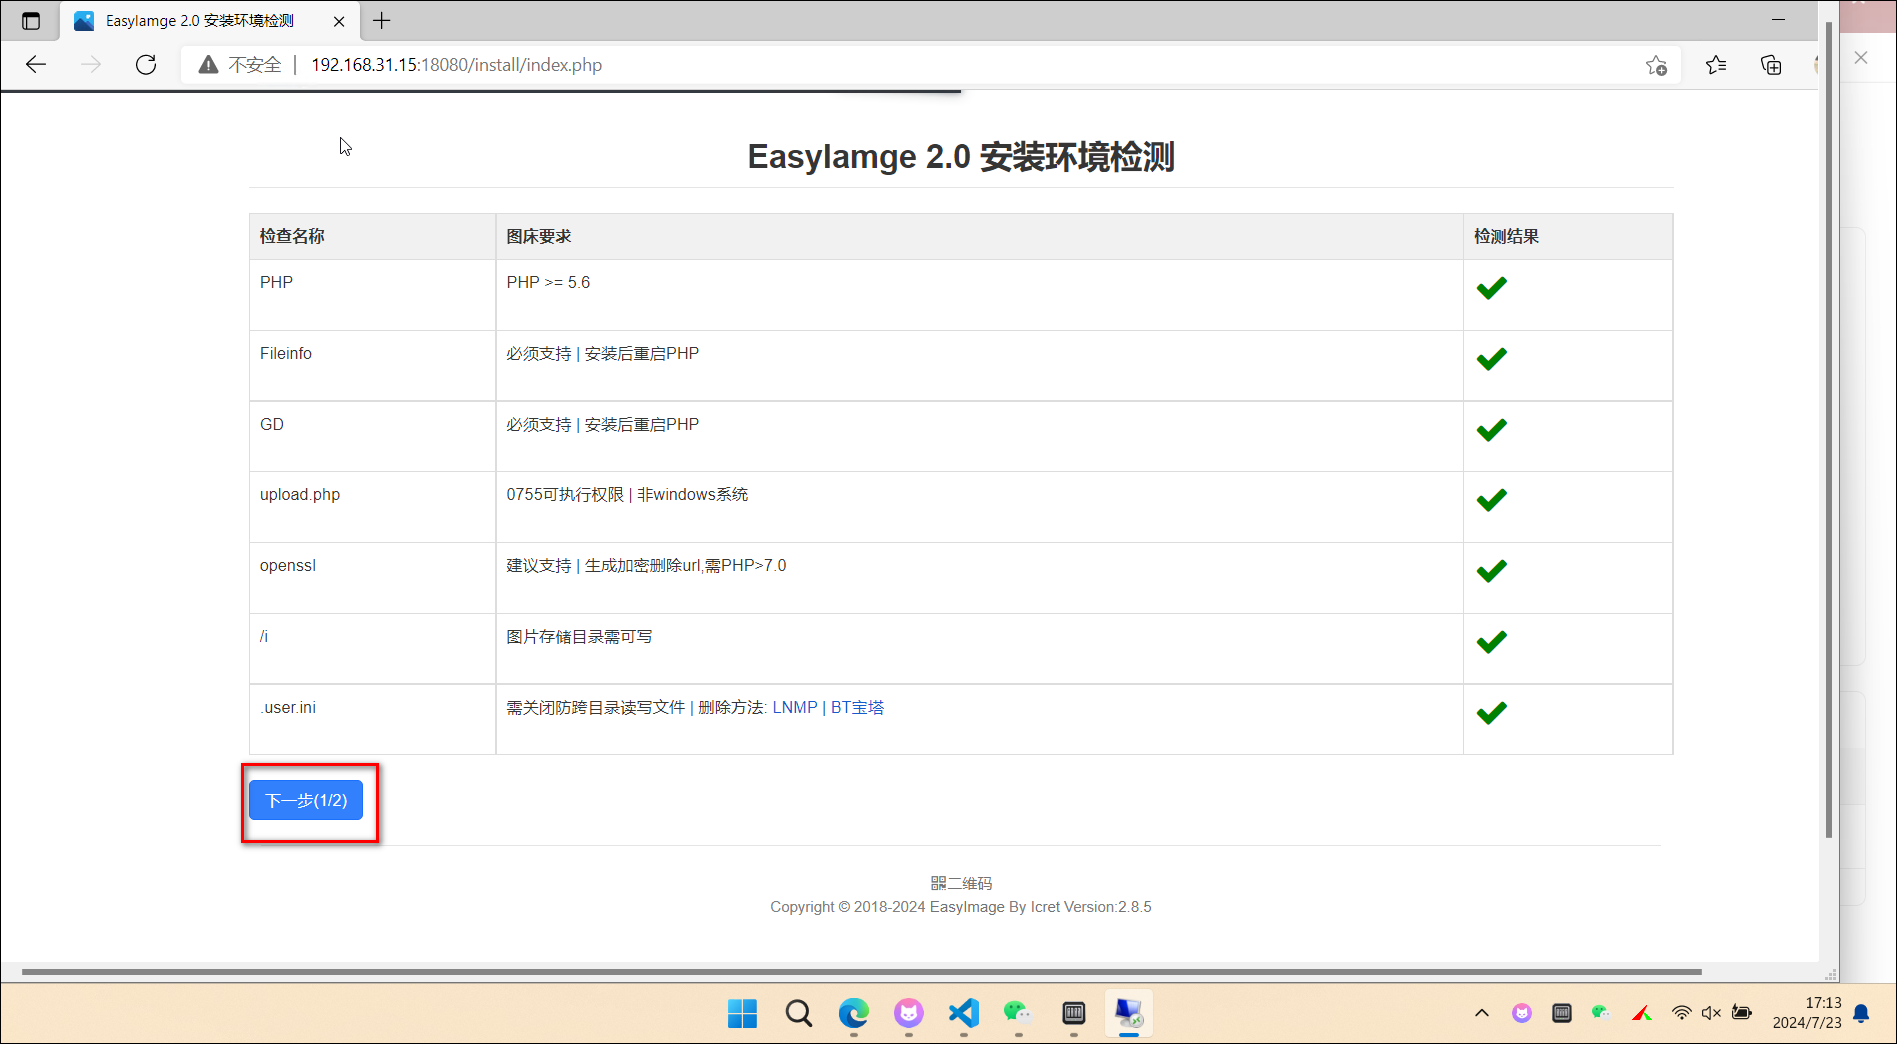Screen dimensions: 1897x1044
Task: Click the not-secure warning icon
Action: [x=208, y=65]
